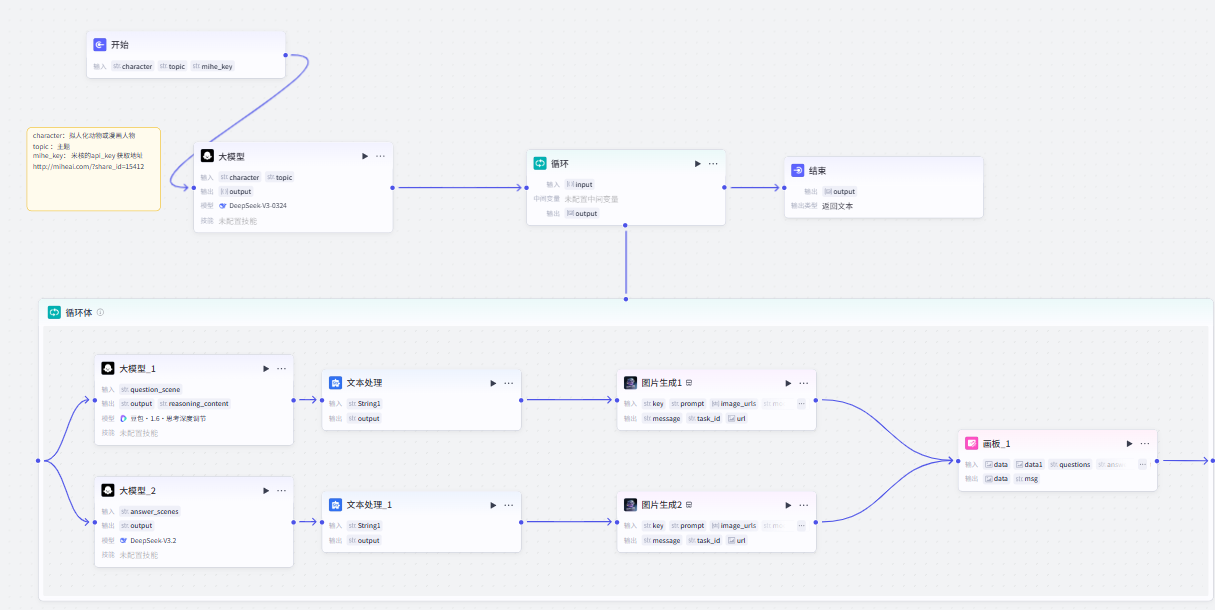Click the miheai.com URL in the note
Image resolution: width=1215 pixels, height=610 pixels.
coord(88,167)
